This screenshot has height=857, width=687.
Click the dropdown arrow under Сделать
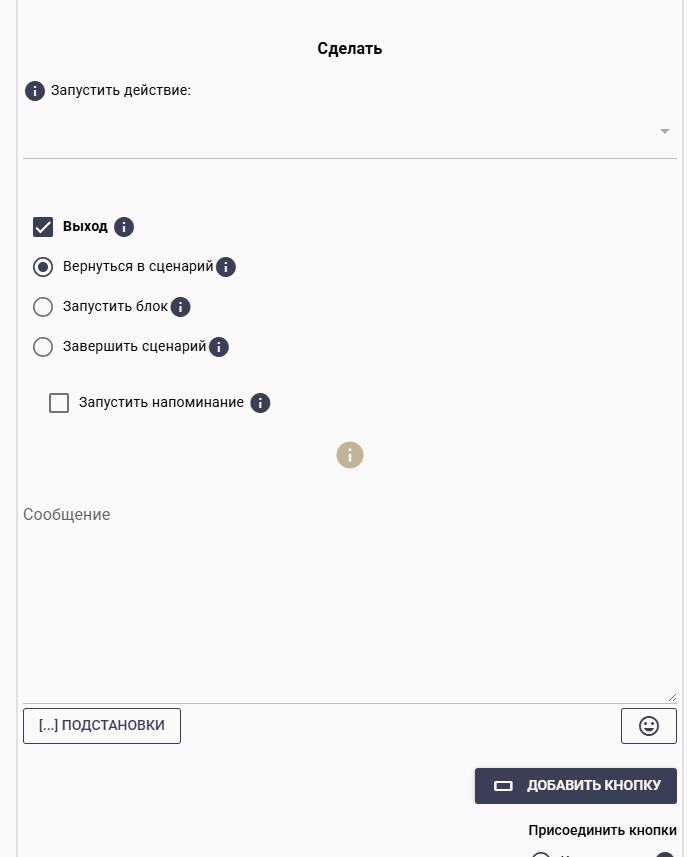(663, 130)
